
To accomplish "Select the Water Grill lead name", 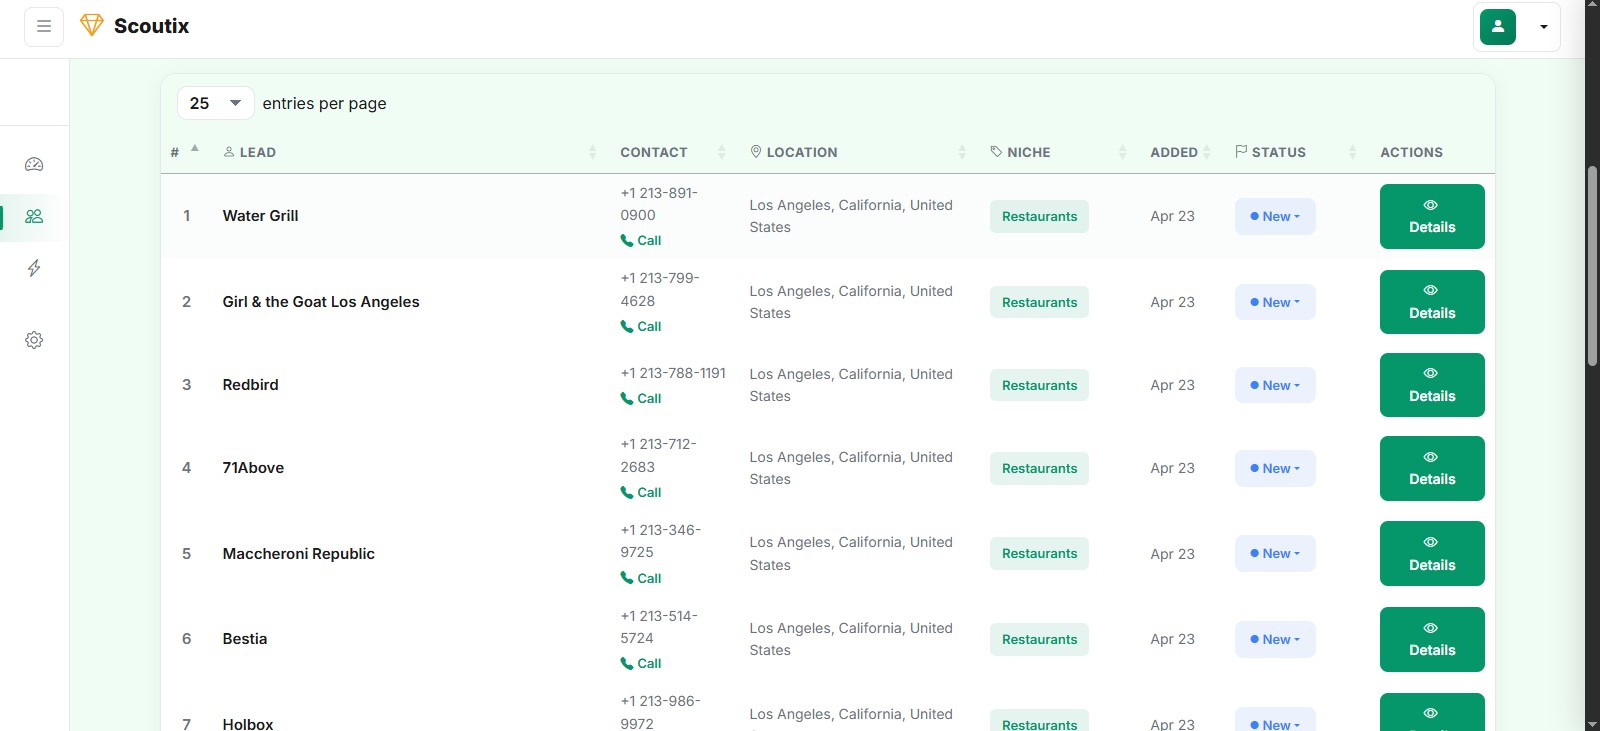I will click(260, 216).
